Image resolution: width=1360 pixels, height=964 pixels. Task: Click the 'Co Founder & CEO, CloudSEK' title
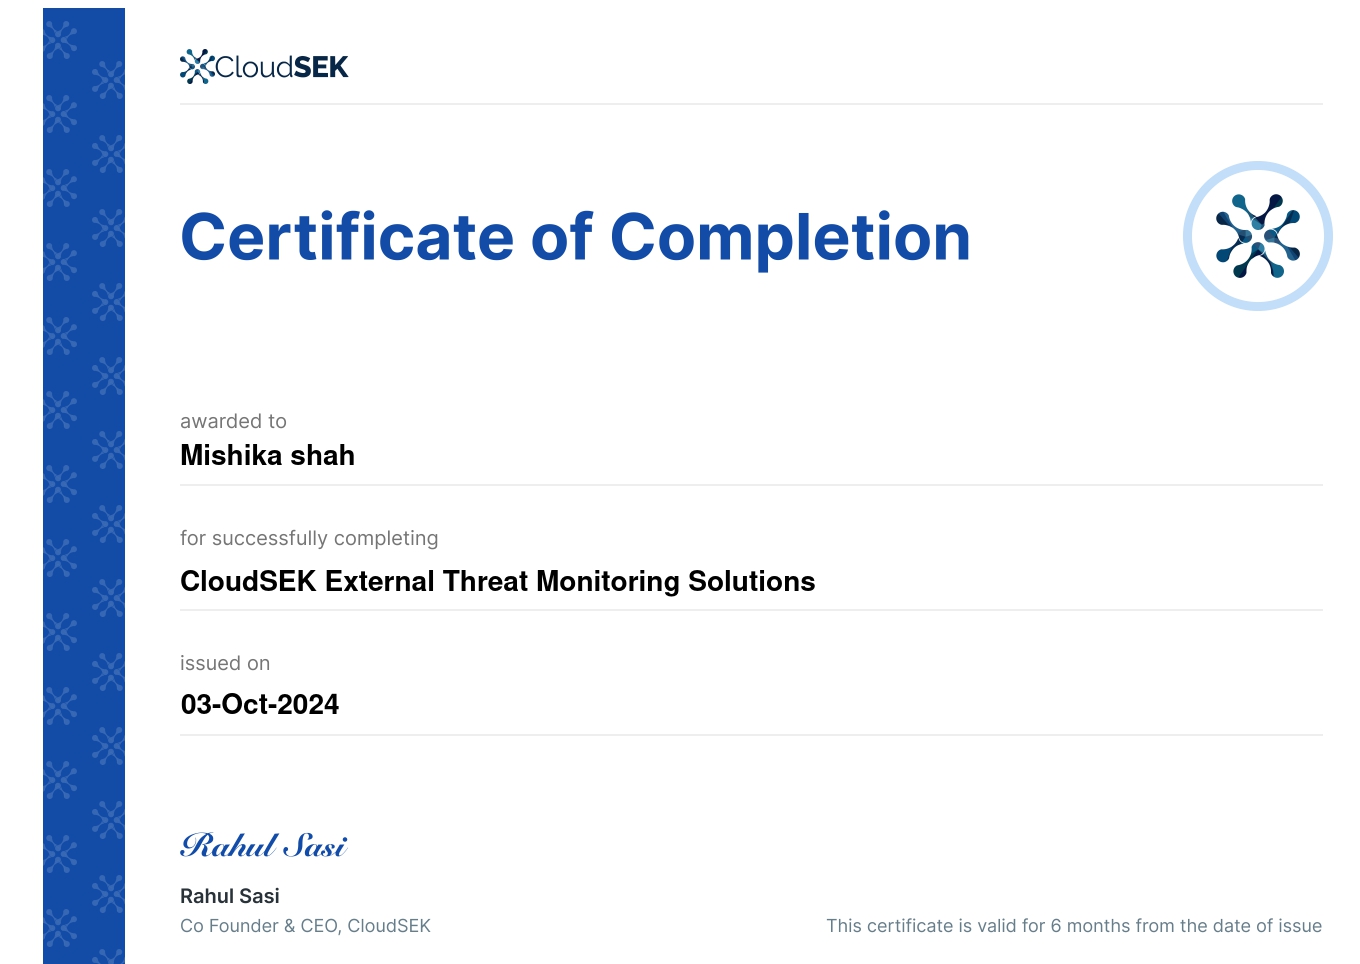(x=305, y=926)
